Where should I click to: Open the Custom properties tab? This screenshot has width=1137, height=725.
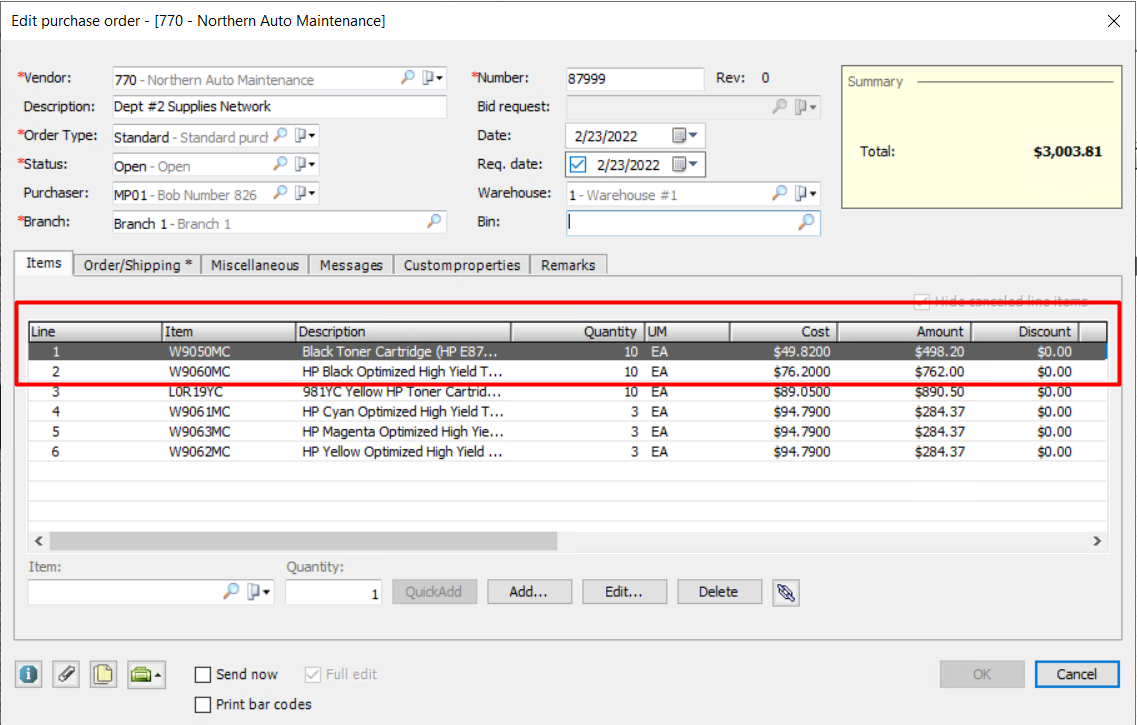pos(461,265)
